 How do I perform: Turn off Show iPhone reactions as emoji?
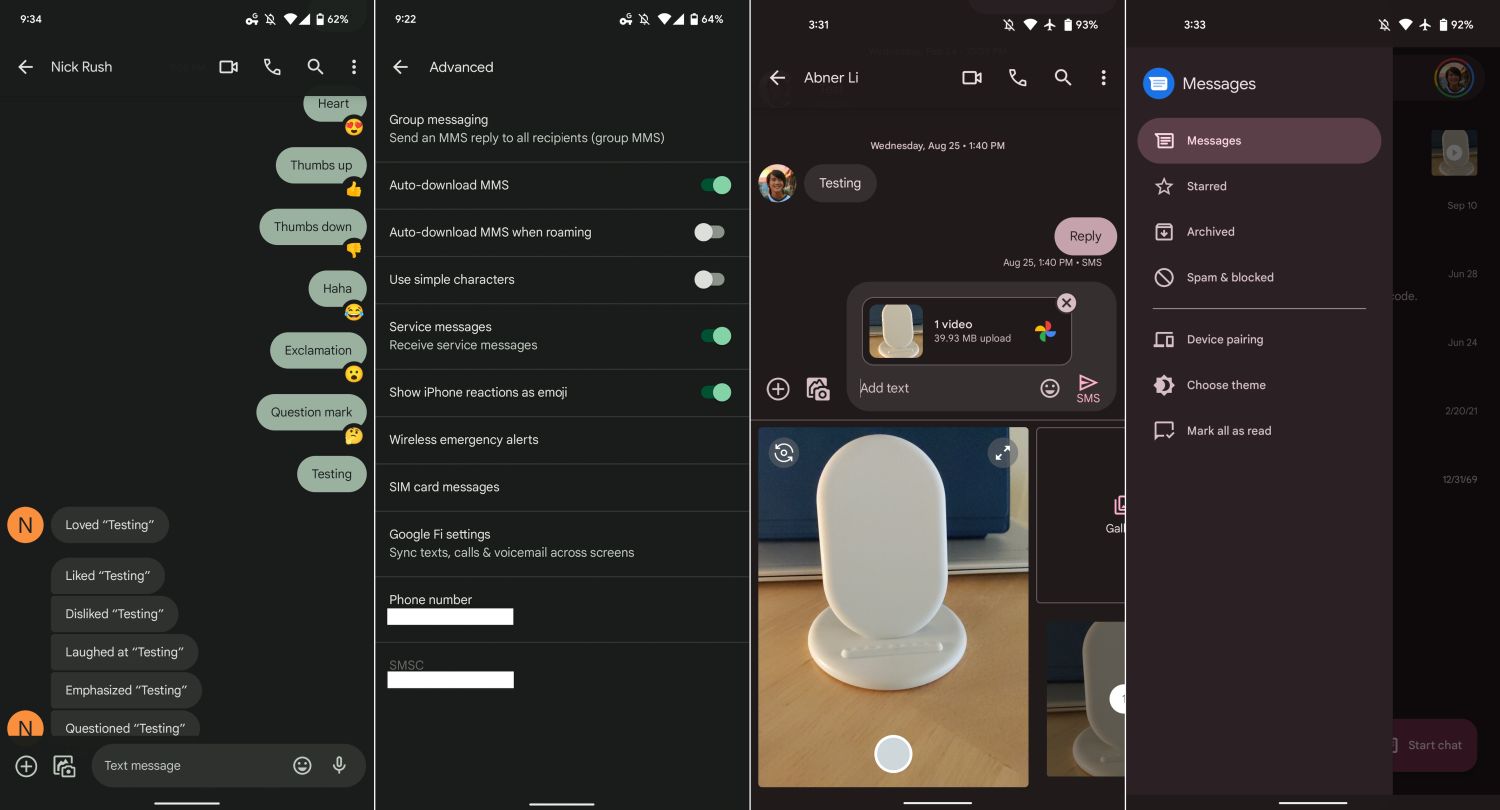(x=715, y=392)
